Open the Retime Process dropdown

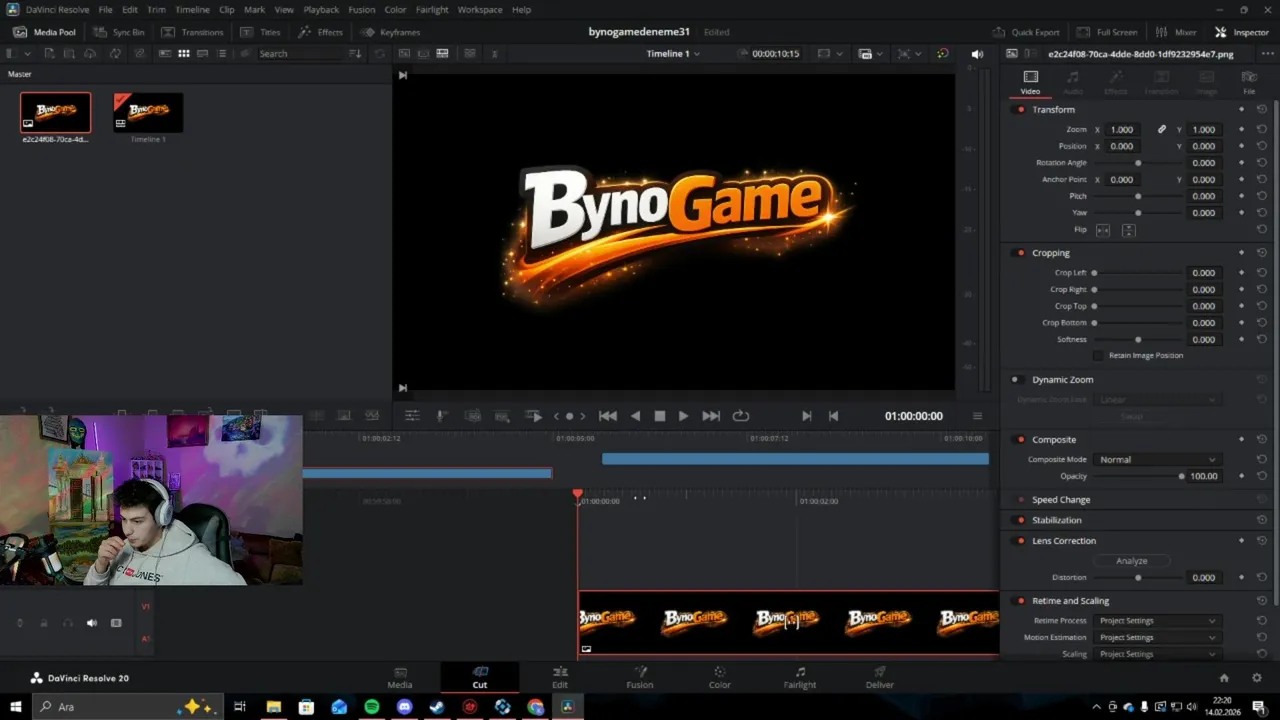(x=1157, y=620)
